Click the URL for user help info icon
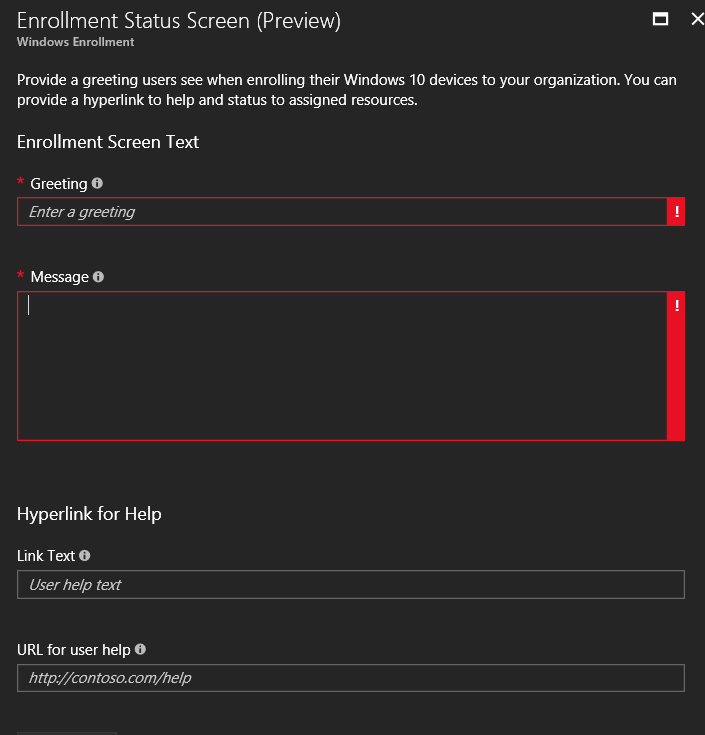Viewport: 705px width, 735px height. tap(140, 649)
